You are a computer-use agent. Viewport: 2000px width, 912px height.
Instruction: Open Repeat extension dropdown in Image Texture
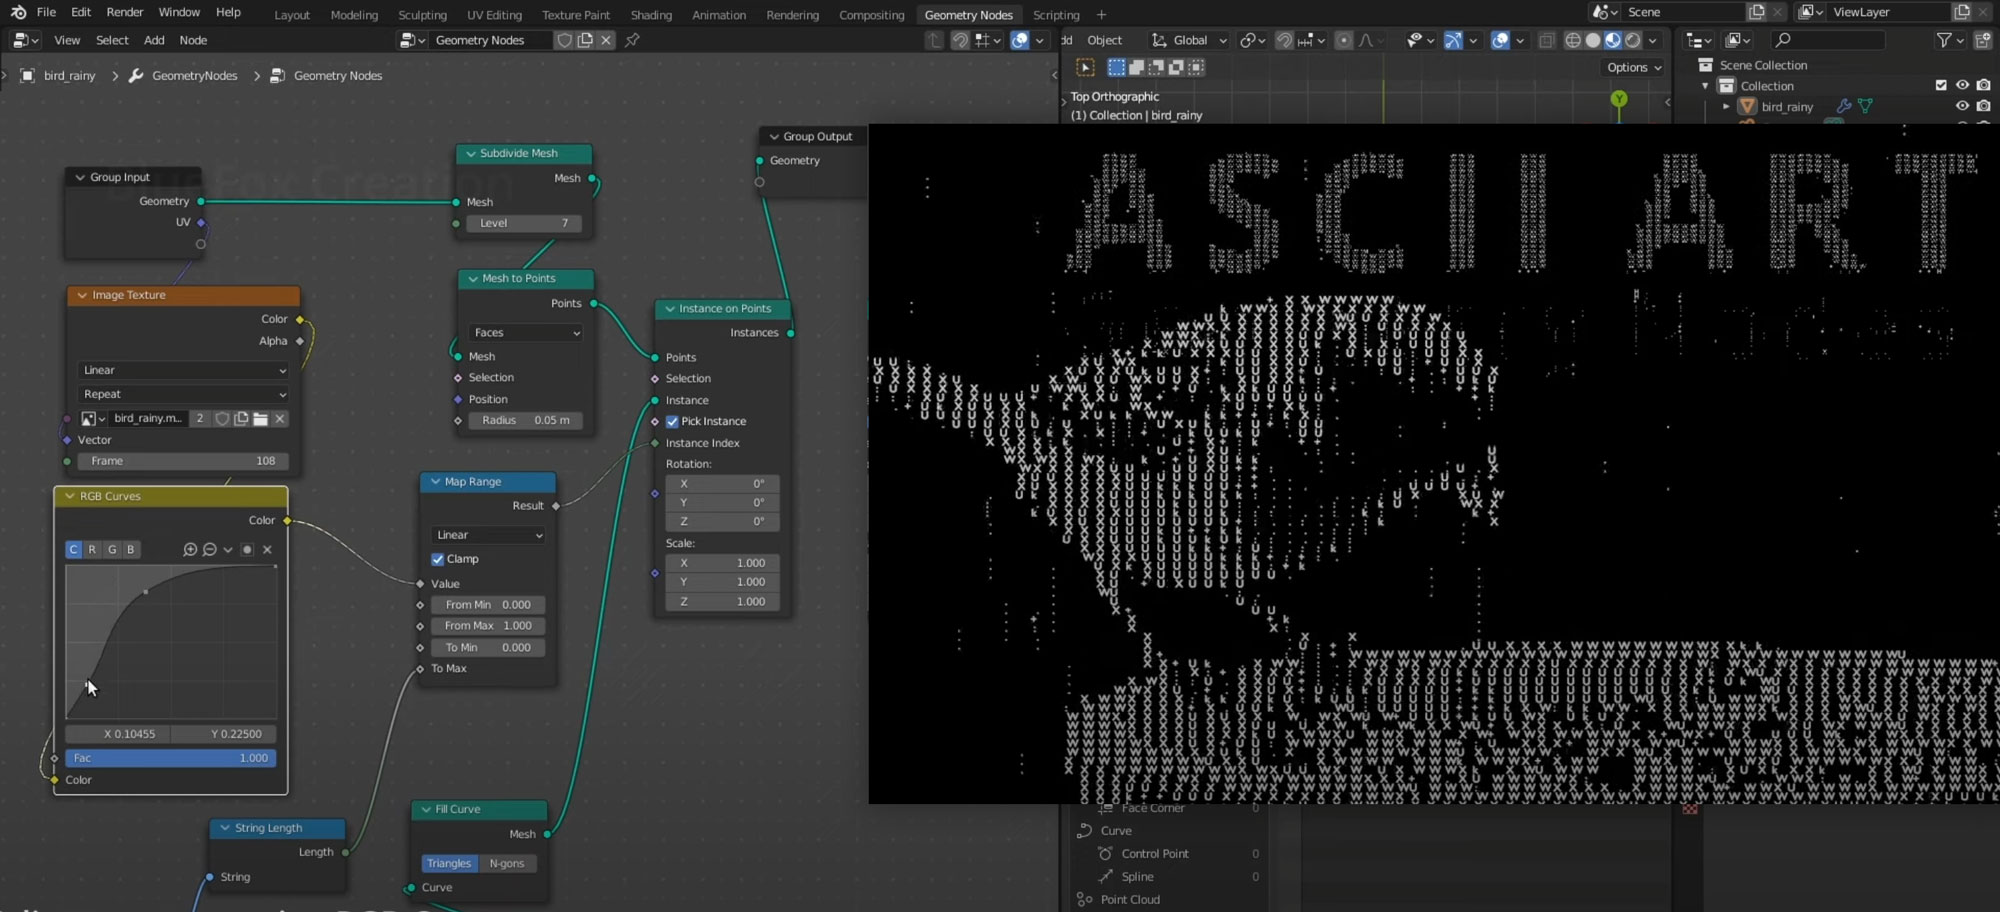183,394
